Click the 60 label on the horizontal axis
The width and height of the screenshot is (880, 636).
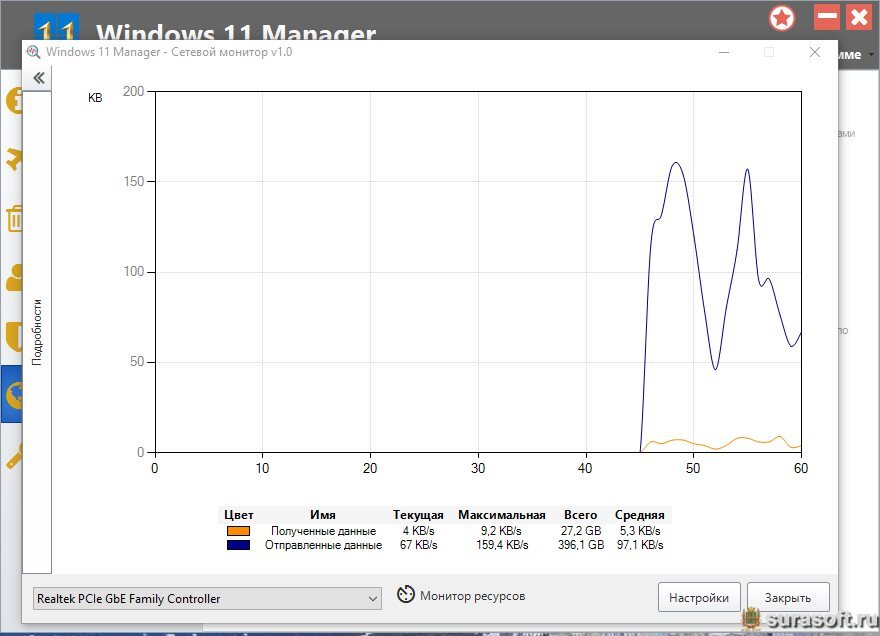pos(801,468)
